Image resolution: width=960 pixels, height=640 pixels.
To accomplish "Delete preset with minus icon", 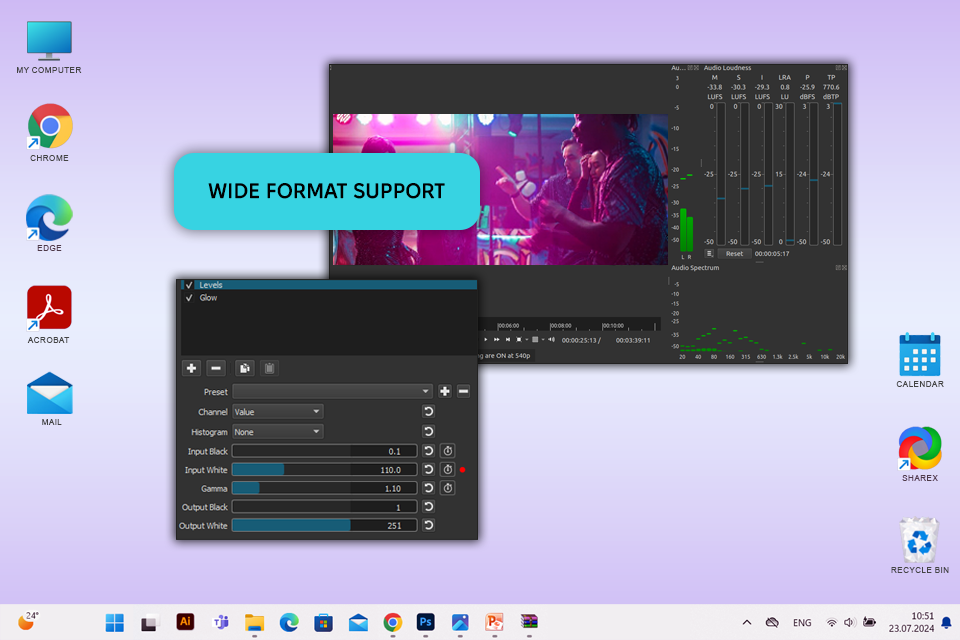I will [x=464, y=391].
